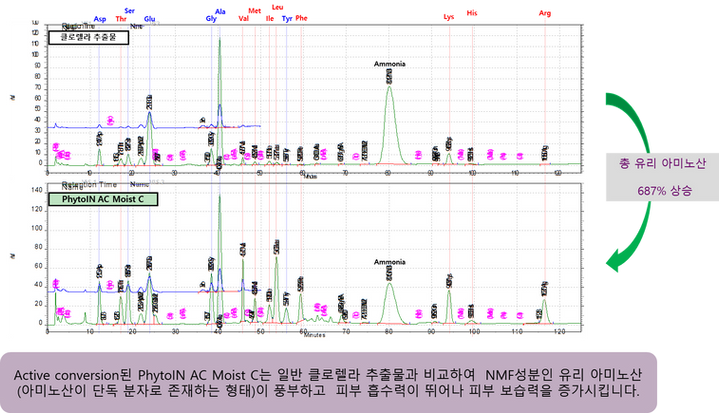
Task: Click the red Val label
Action: 243,18
